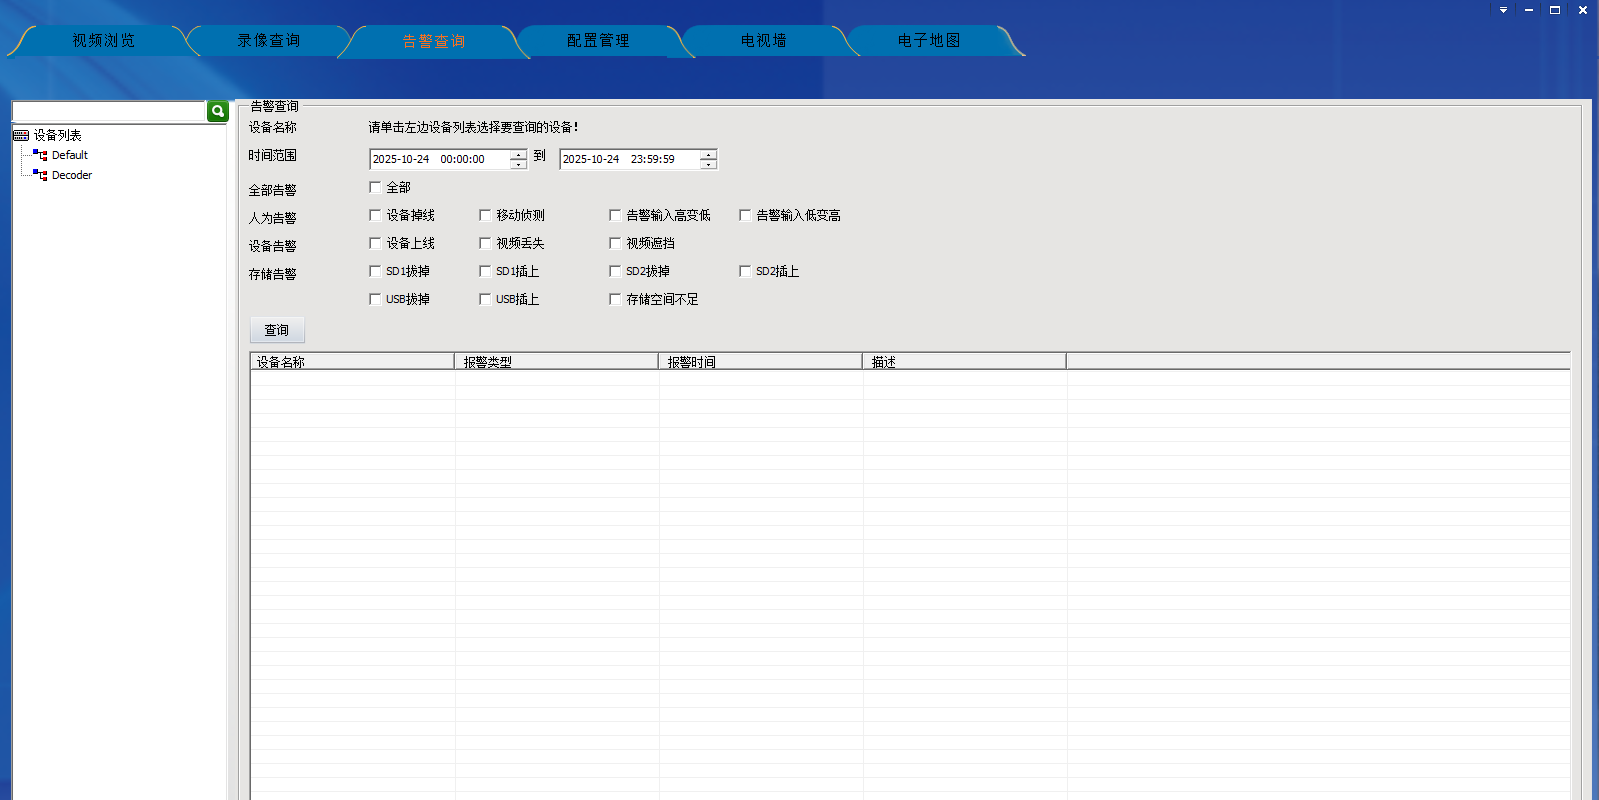Enable the 全部 alarm checkbox
The image size is (1599, 800).
[375, 187]
